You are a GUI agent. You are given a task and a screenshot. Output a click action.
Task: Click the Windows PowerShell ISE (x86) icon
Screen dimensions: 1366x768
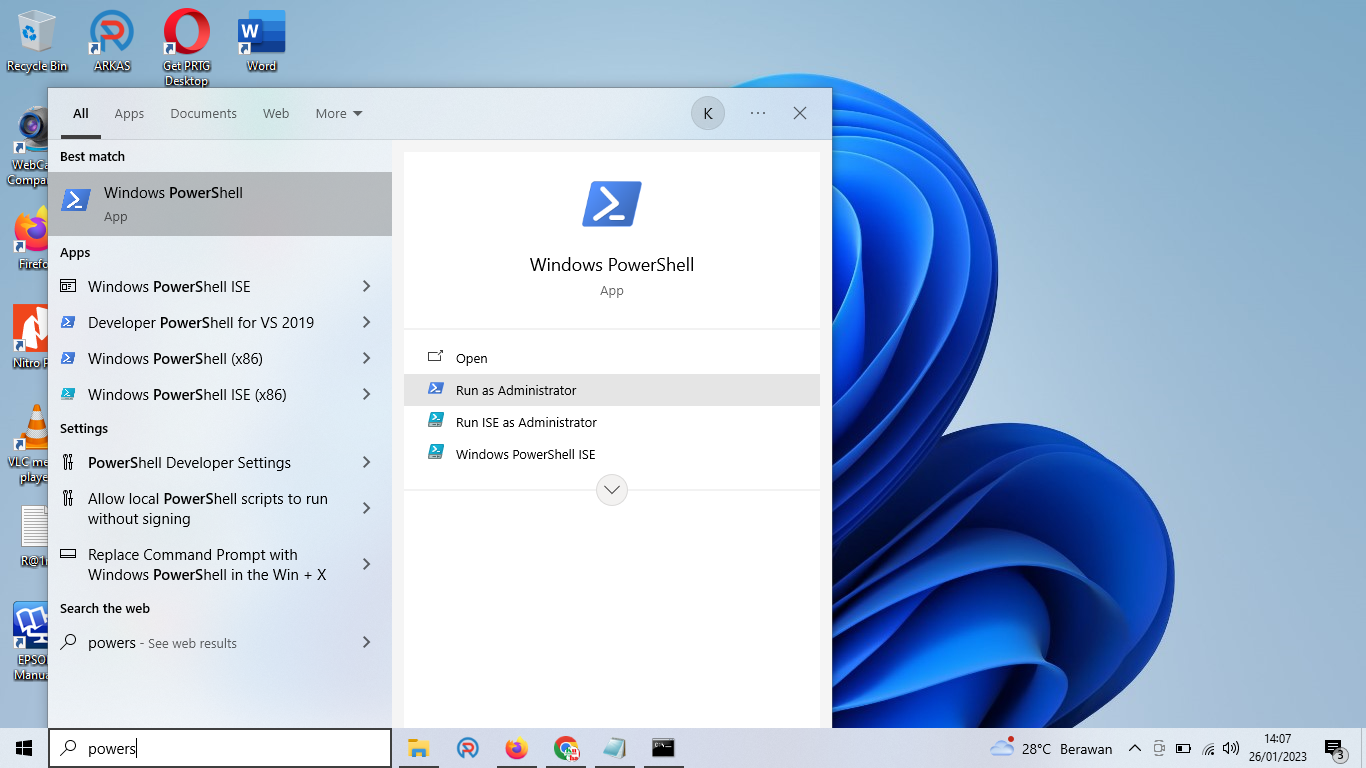(68, 394)
